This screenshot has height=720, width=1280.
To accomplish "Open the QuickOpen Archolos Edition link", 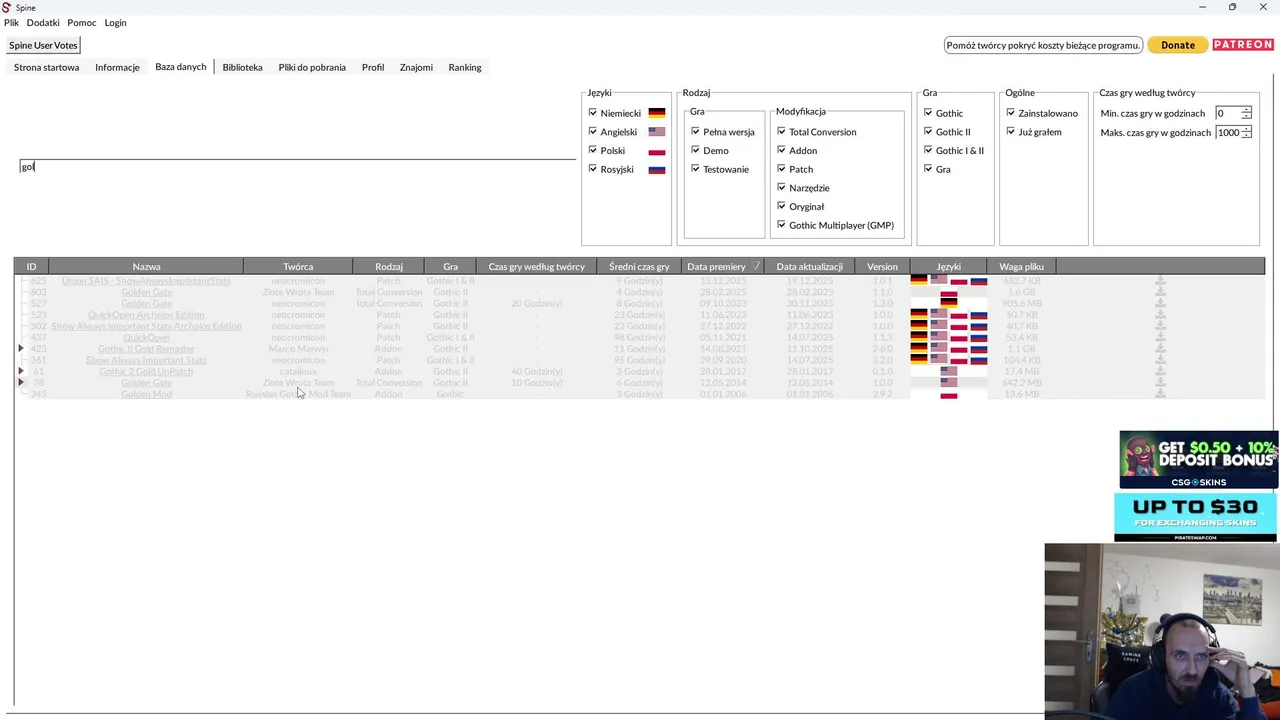I will pos(146,315).
